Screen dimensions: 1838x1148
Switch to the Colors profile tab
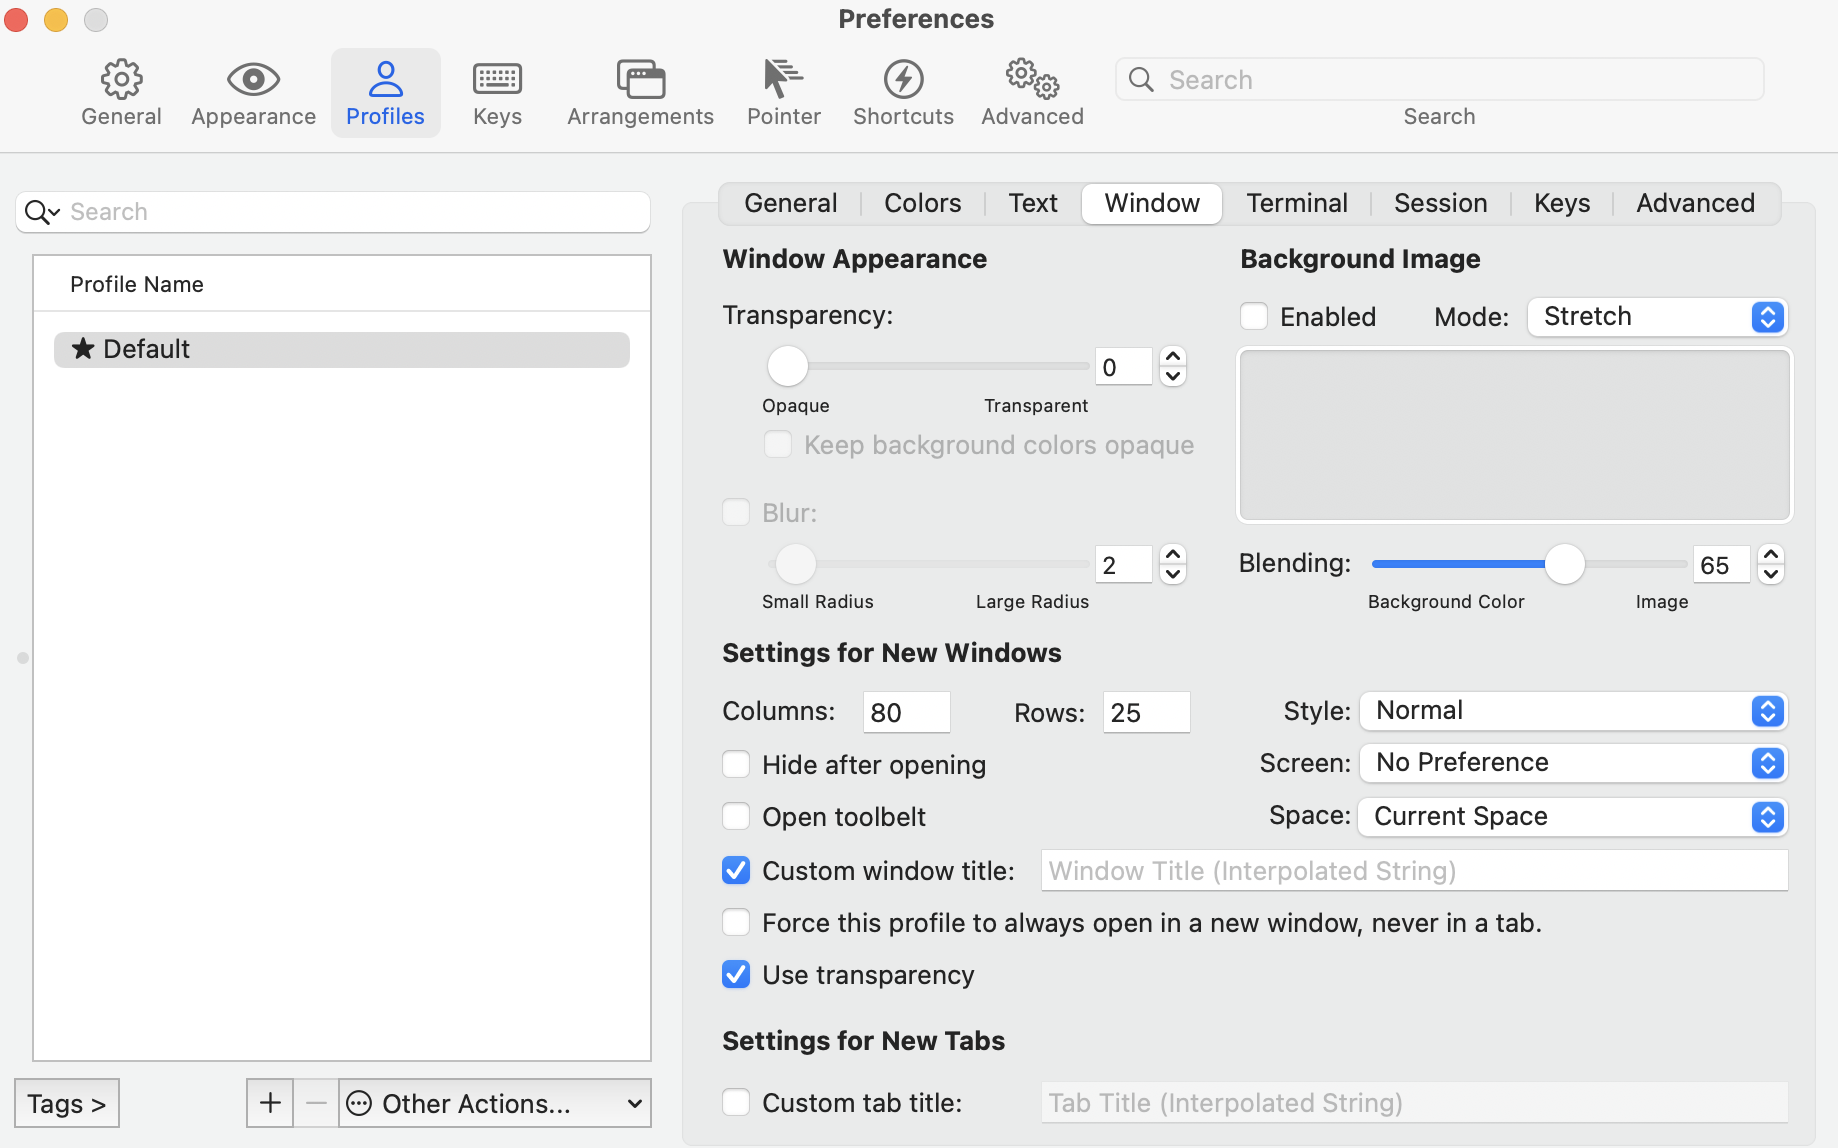pyautogui.click(x=922, y=204)
